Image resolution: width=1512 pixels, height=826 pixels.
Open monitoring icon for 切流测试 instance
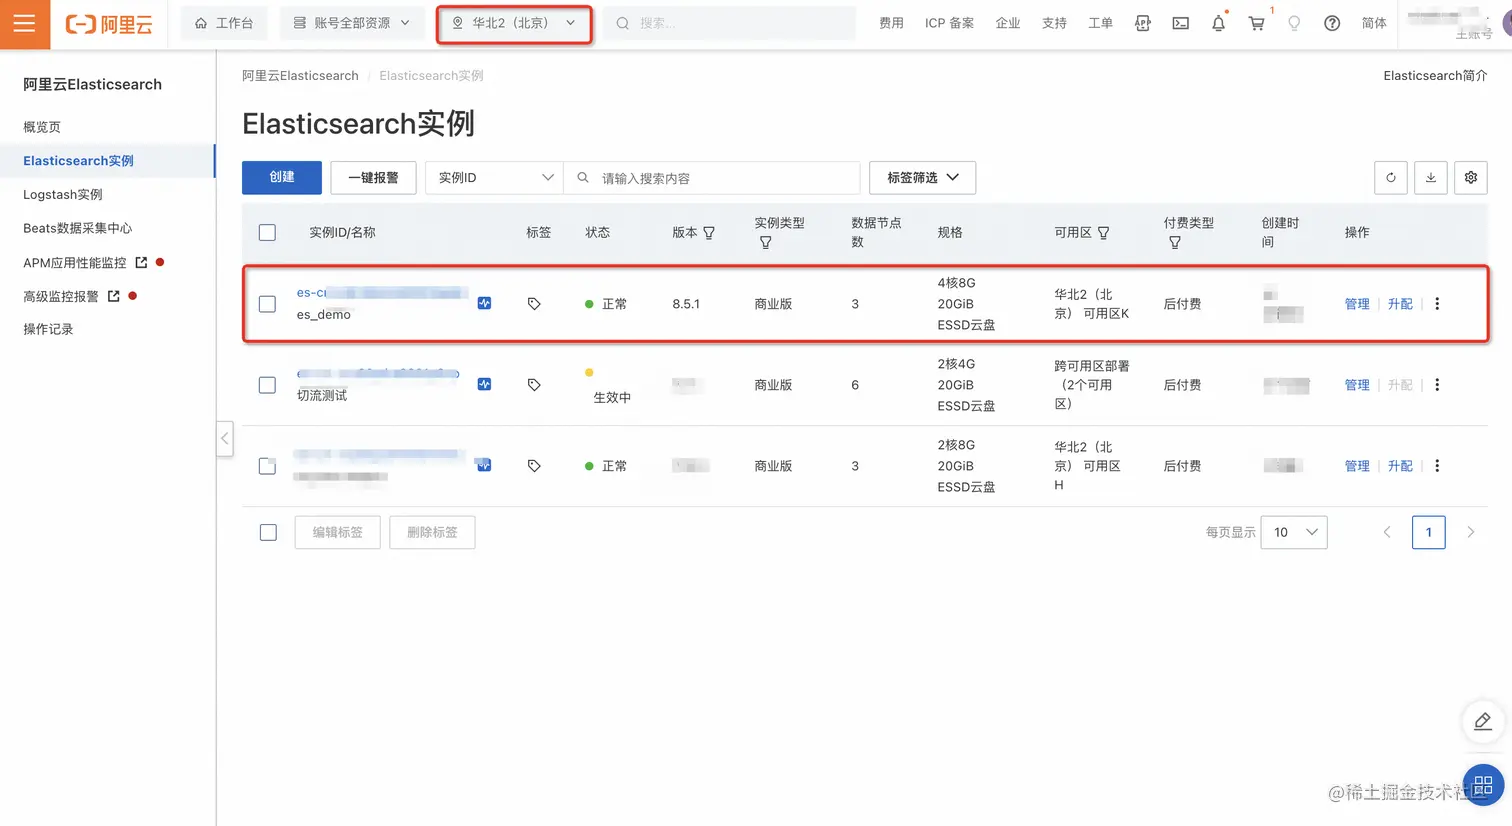tap(484, 384)
